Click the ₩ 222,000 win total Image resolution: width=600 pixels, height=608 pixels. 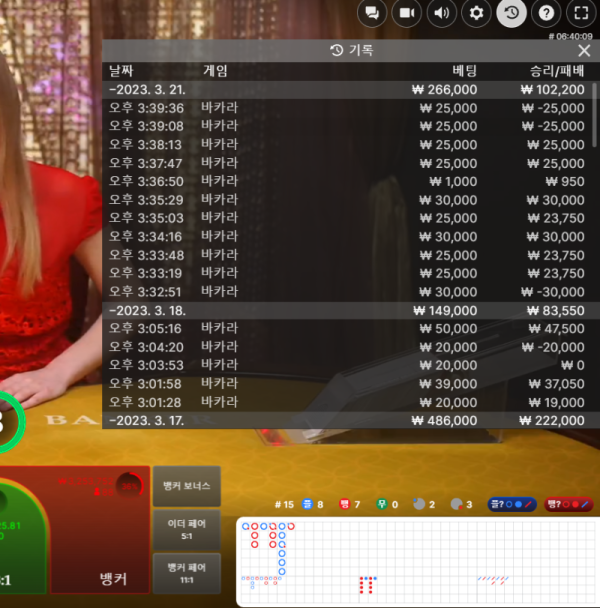coord(552,421)
